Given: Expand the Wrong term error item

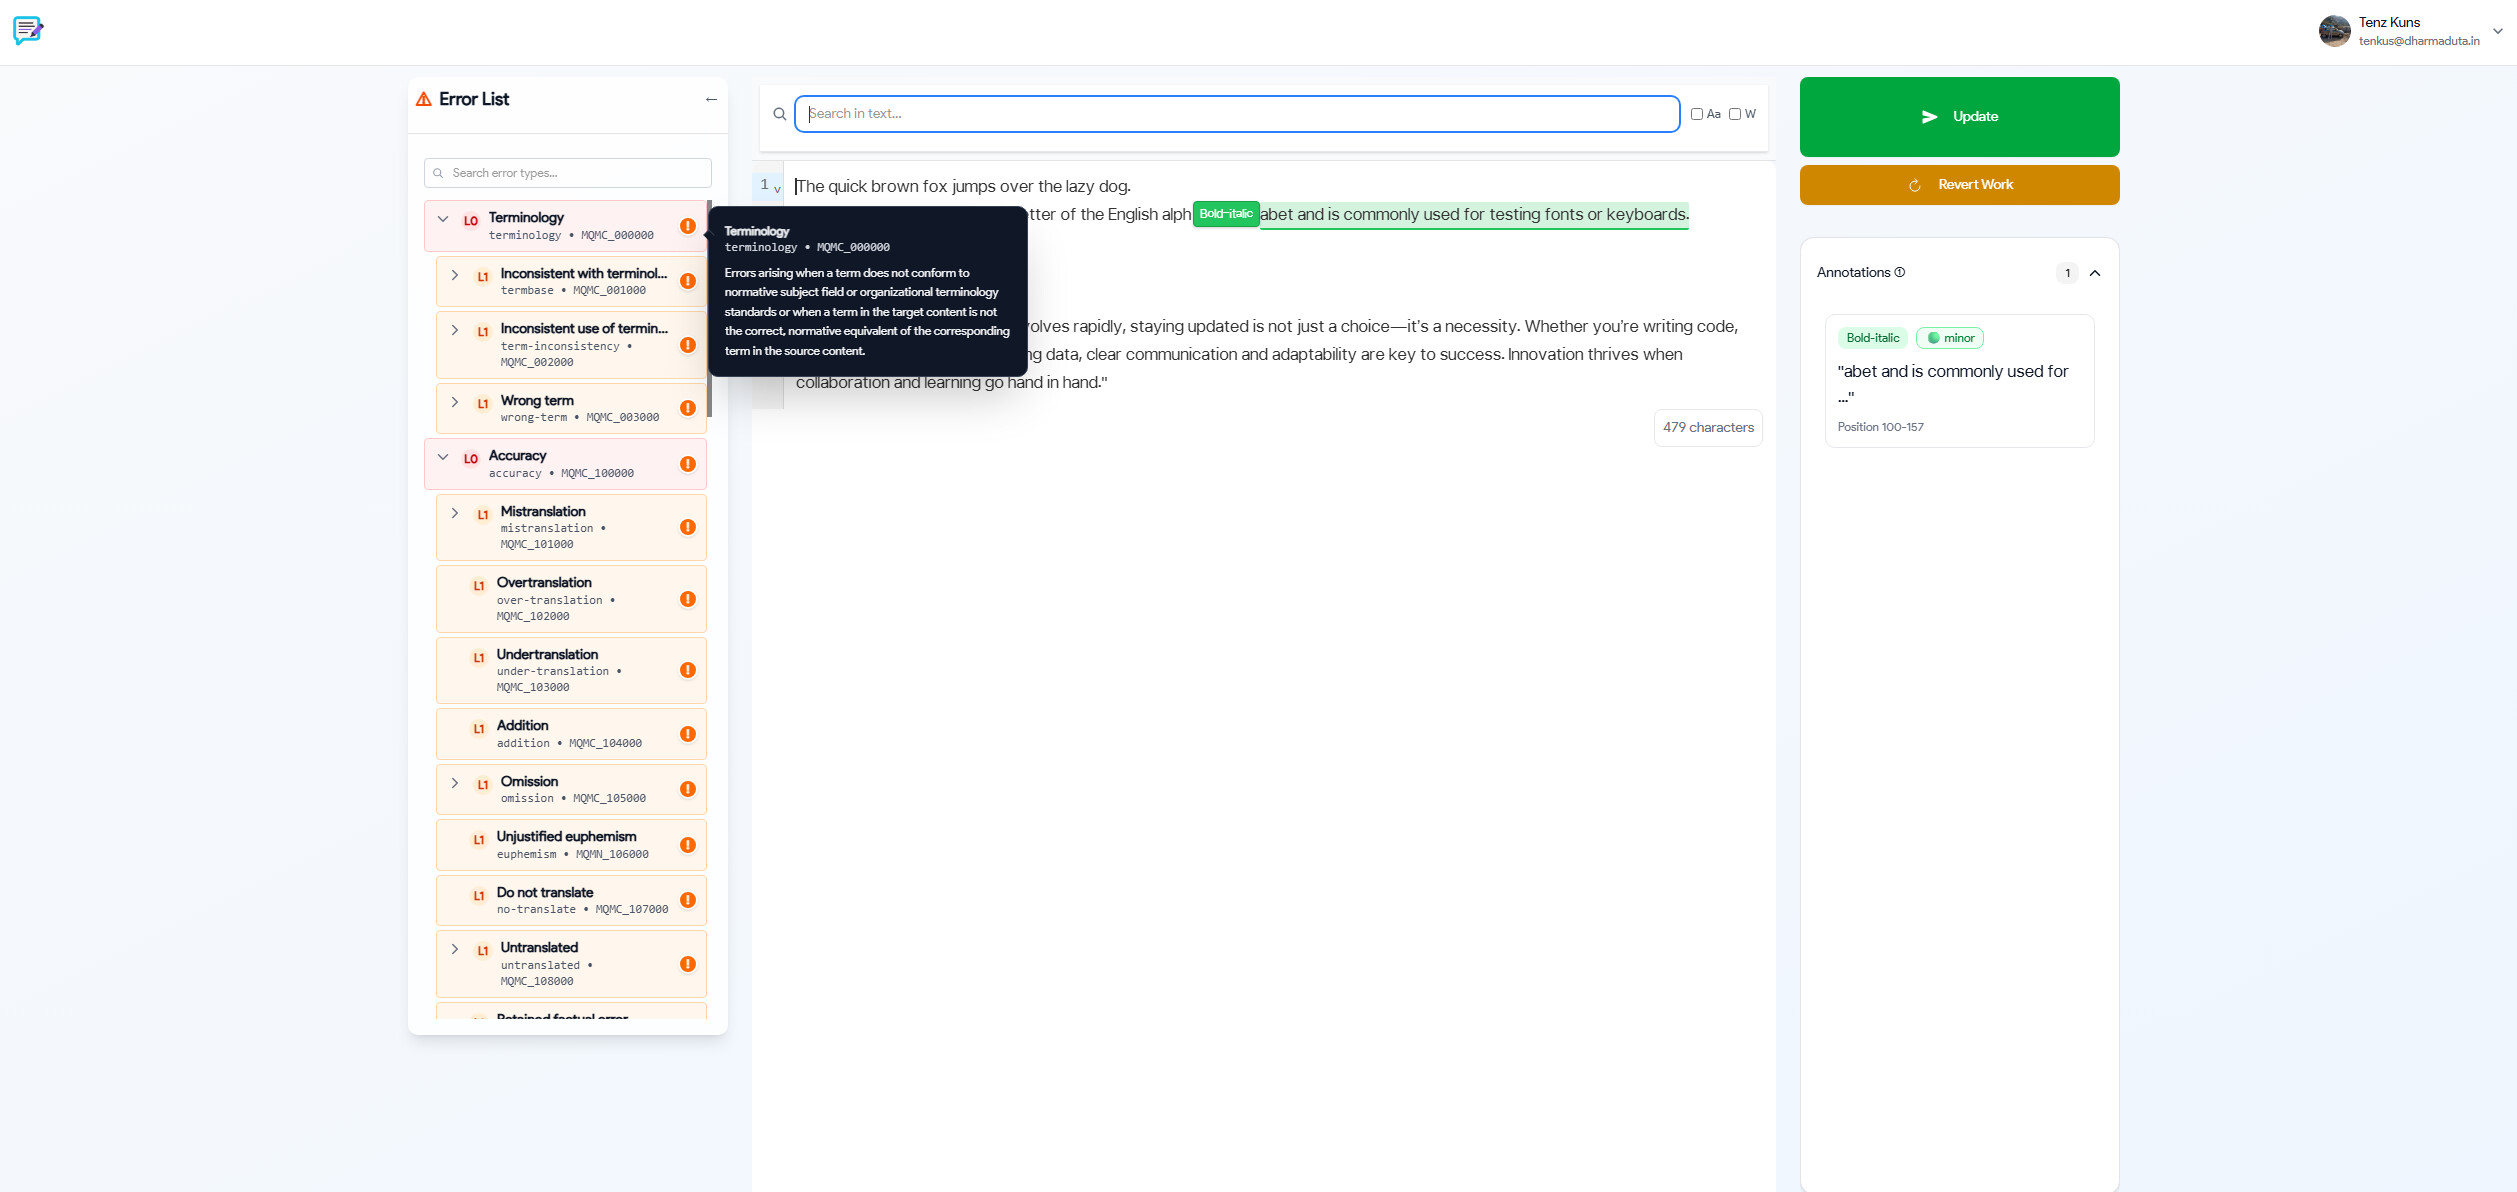Looking at the screenshot, I should (x=455, y=402).
